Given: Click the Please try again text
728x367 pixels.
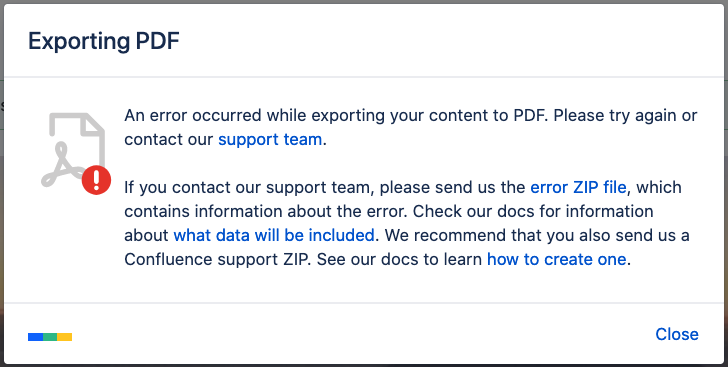Looking at the screenshot, I should tap(616, 115).
